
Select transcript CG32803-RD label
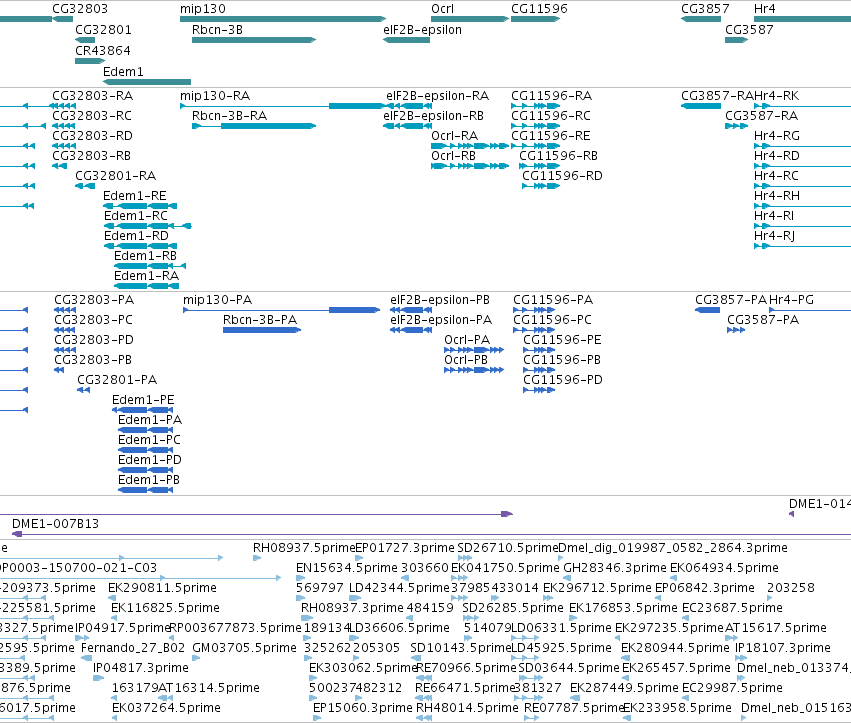coord(92,136)
